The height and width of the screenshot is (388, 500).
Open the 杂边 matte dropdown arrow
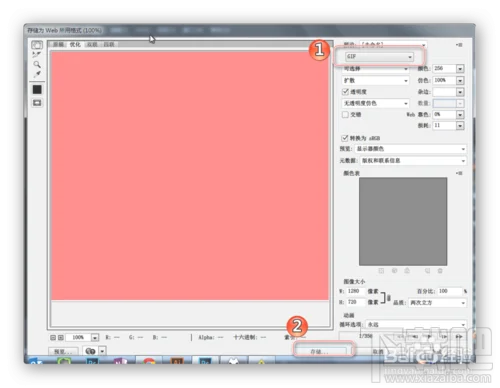click(460, 92)
